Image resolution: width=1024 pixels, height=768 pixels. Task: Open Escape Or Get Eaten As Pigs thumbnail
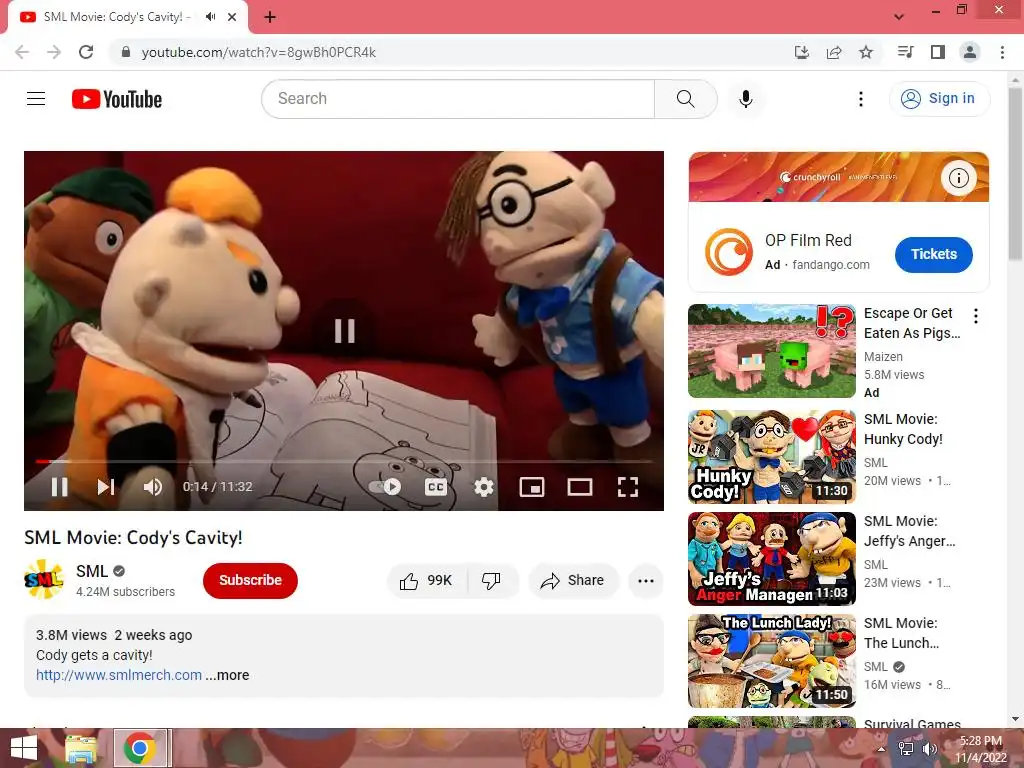pos(771,351)
